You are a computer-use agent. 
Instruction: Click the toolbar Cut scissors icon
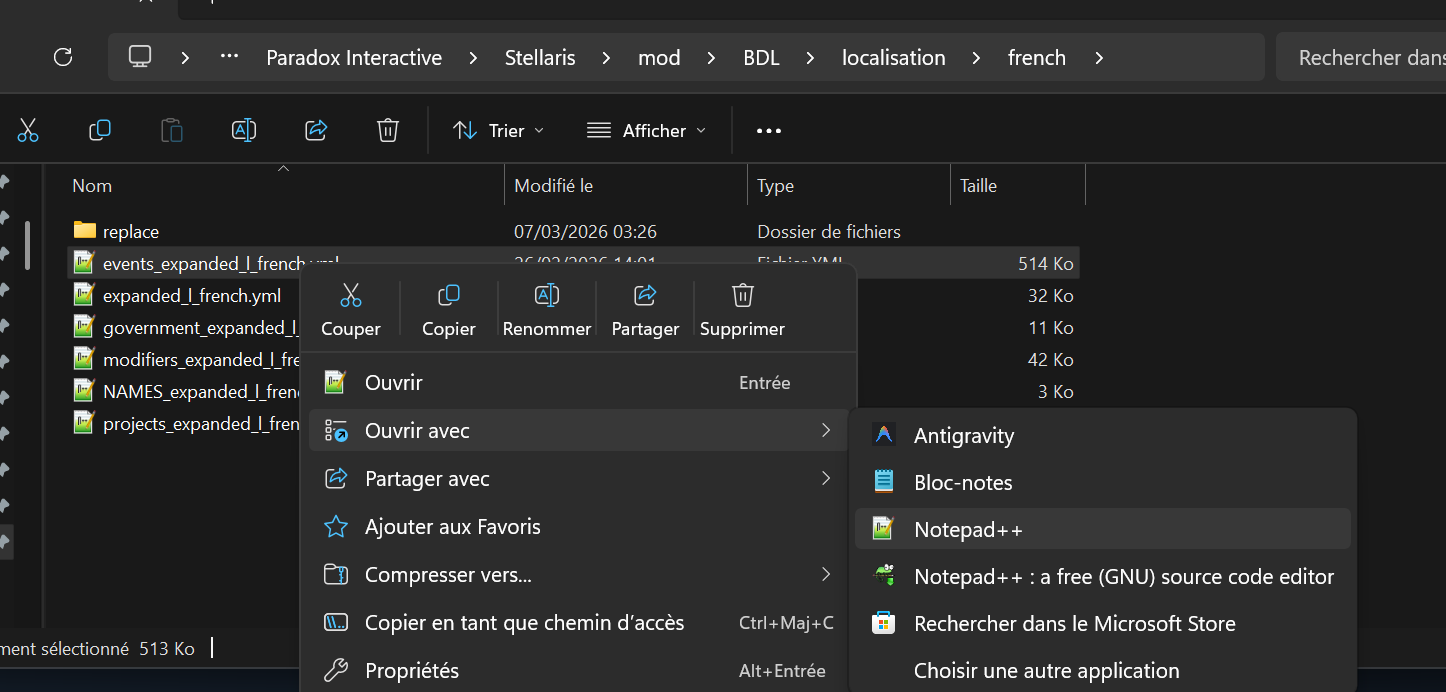pos(27,130)
